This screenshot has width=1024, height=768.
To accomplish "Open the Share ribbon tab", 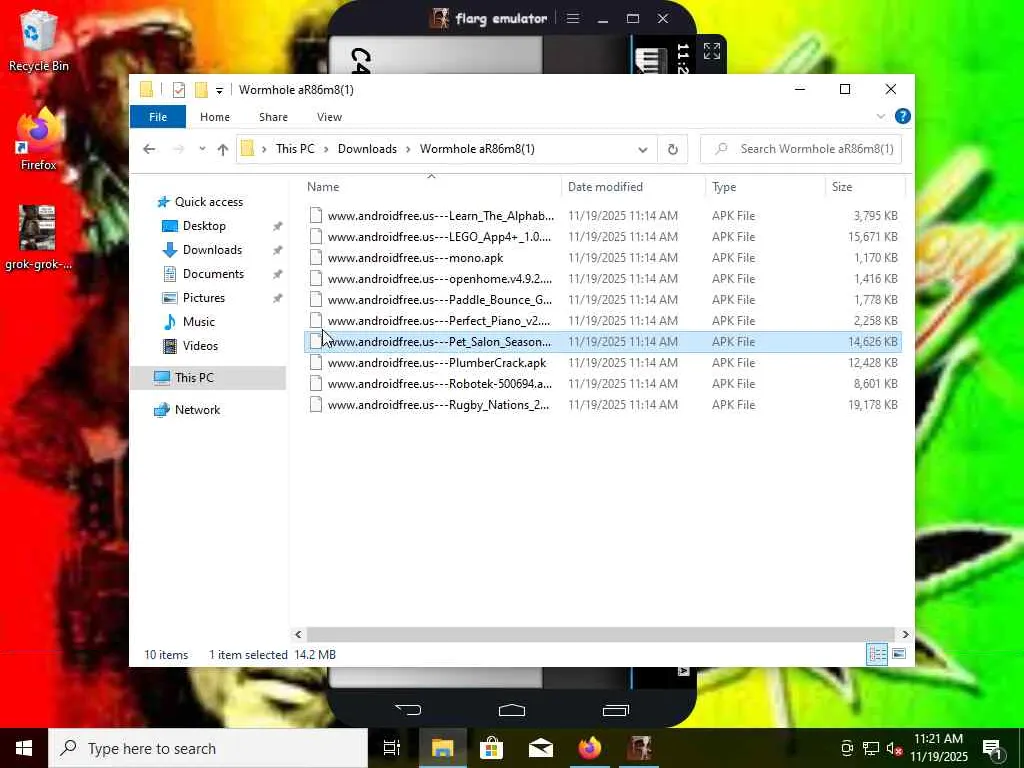I will click(x=273, y=117).
